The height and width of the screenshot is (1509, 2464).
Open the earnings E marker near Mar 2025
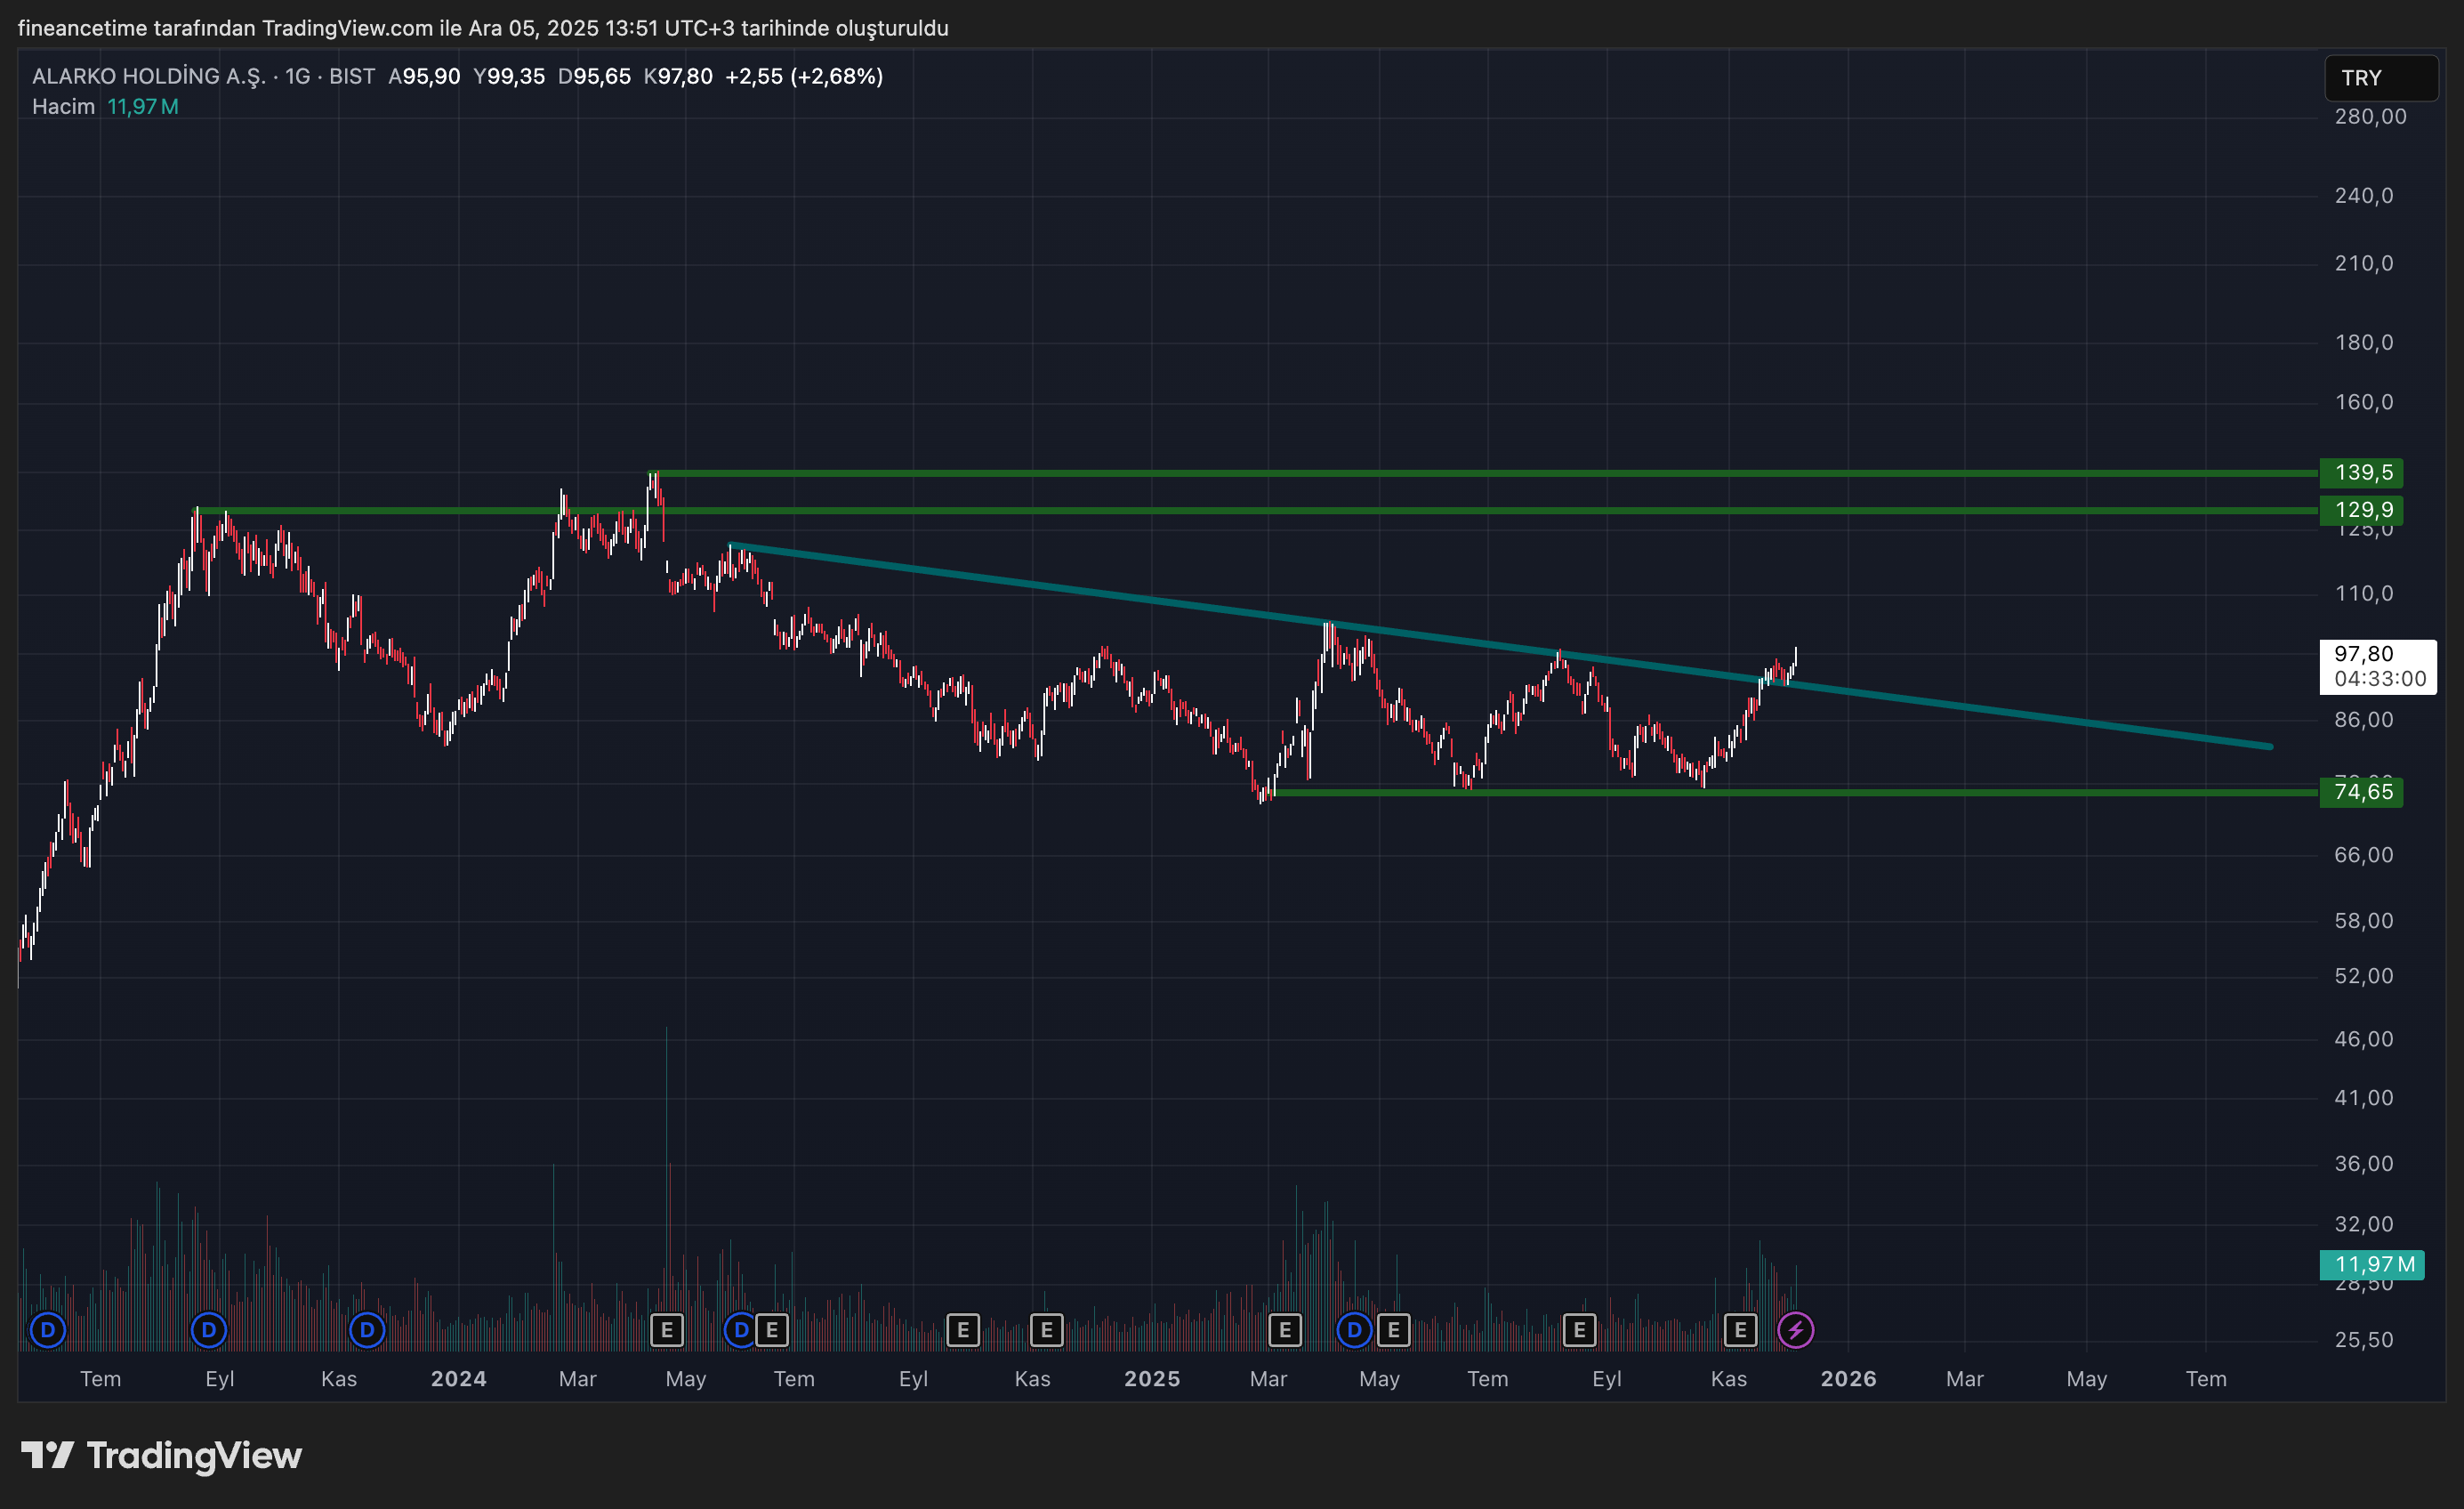point(1285,1330)
